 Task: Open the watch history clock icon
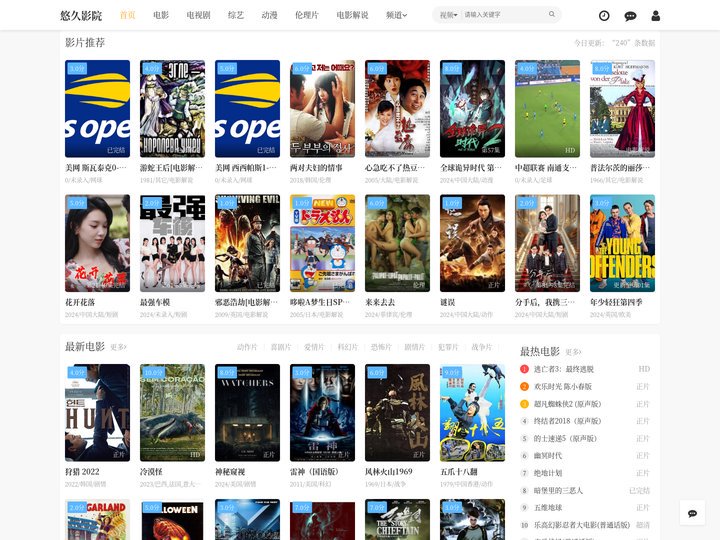pyautogui.click(x=604, y=16)
